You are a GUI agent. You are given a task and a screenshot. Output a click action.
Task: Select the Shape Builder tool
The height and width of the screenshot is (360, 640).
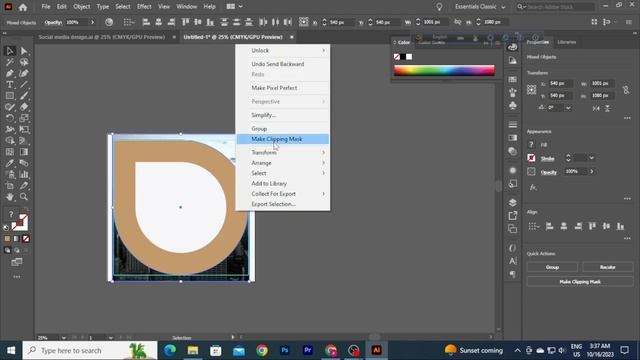tap(10, 141)
